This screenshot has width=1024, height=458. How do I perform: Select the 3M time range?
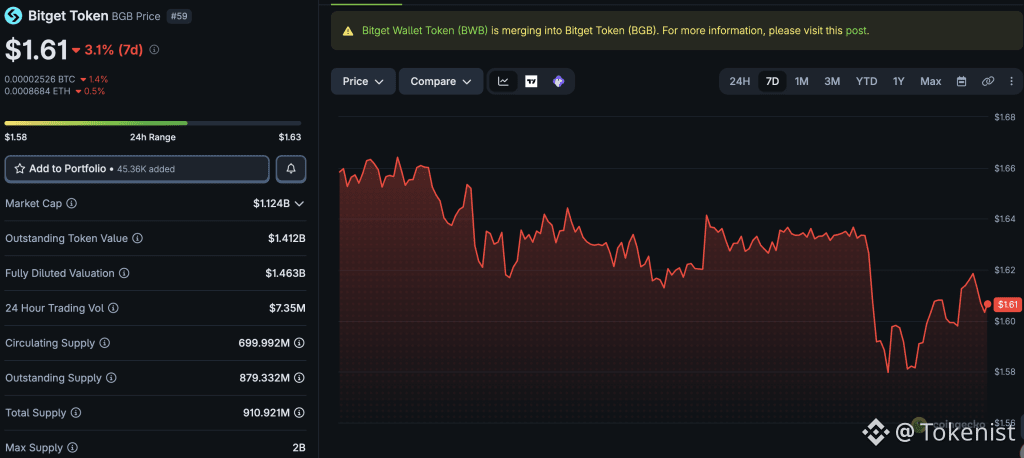point(832,81)
